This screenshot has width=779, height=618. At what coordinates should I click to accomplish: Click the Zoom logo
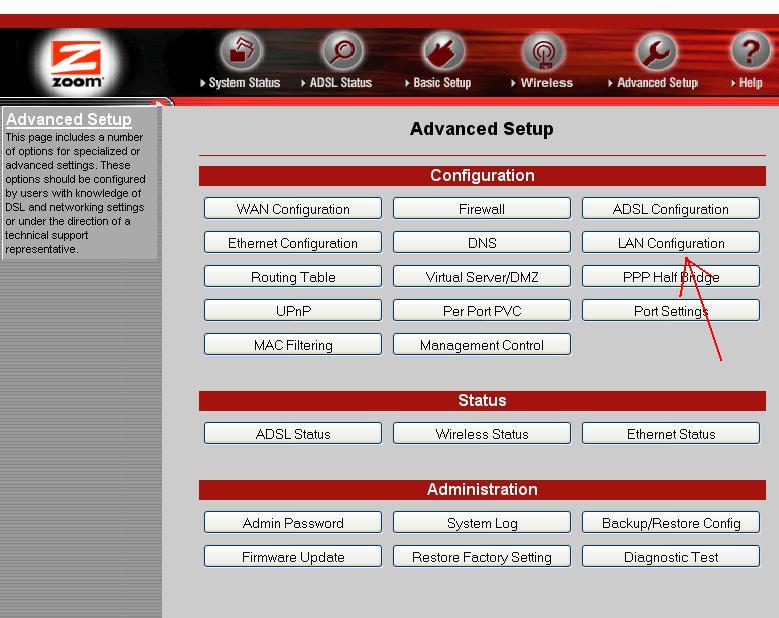[77, 64]
